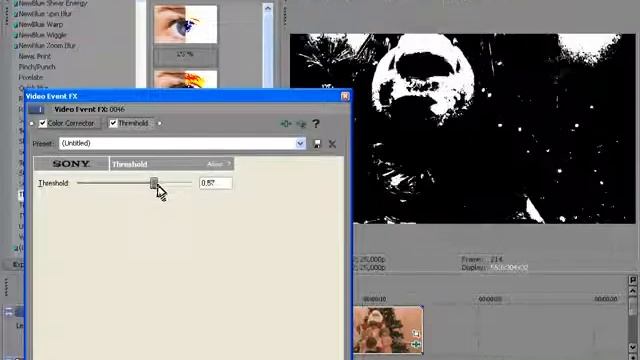
Task: Select News Print in the effects list
Action: coord(35,56)
